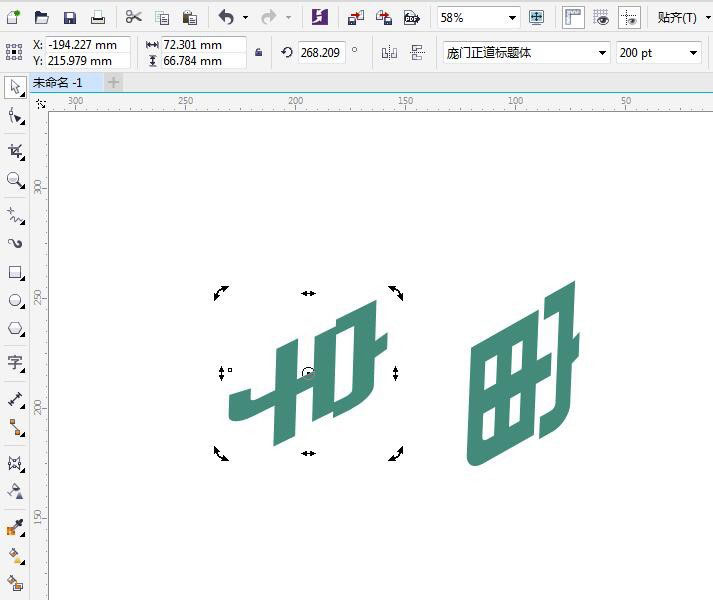713x600 pixels.
Task: Select the Rectangle tool
Action: (15, 272)
